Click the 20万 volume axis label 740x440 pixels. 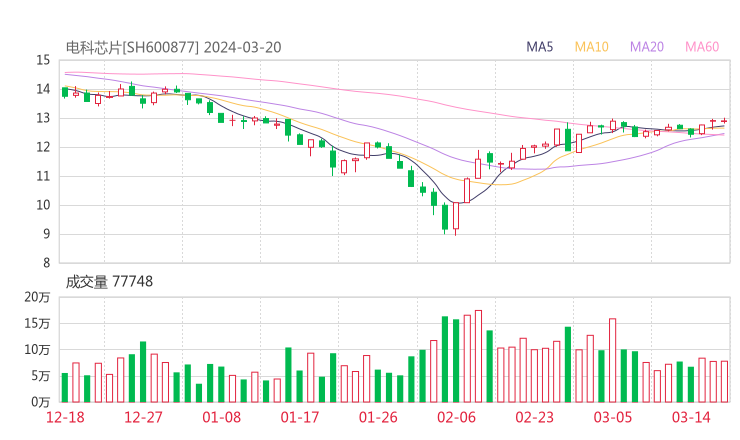[37, 297]
